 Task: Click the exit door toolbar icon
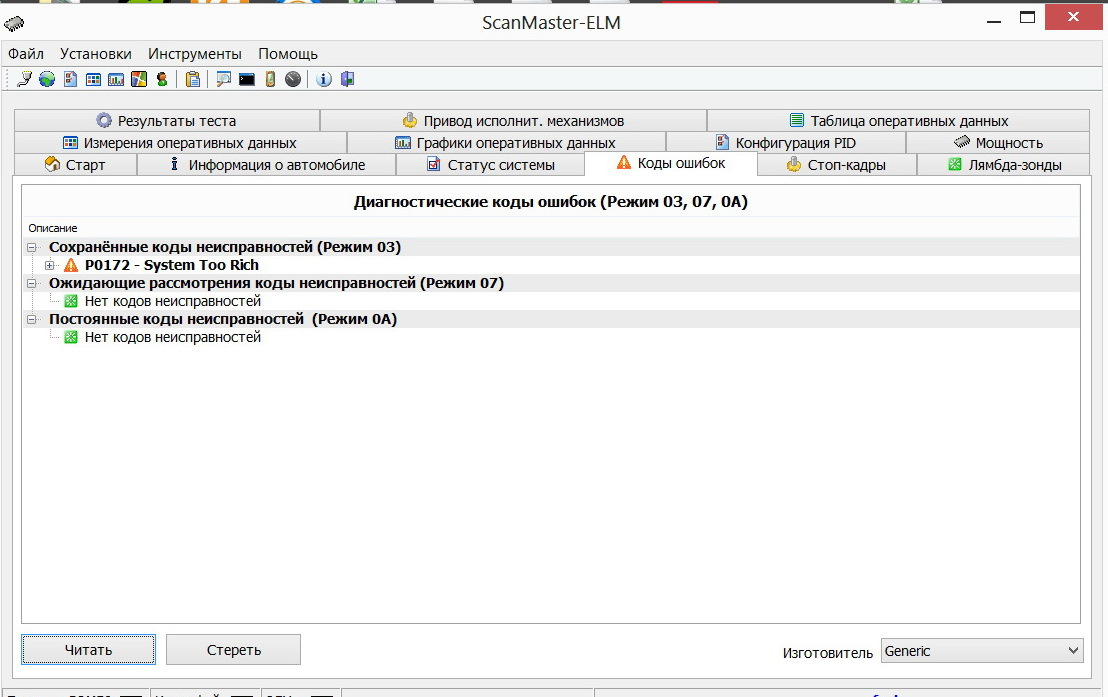pos(347,79)
